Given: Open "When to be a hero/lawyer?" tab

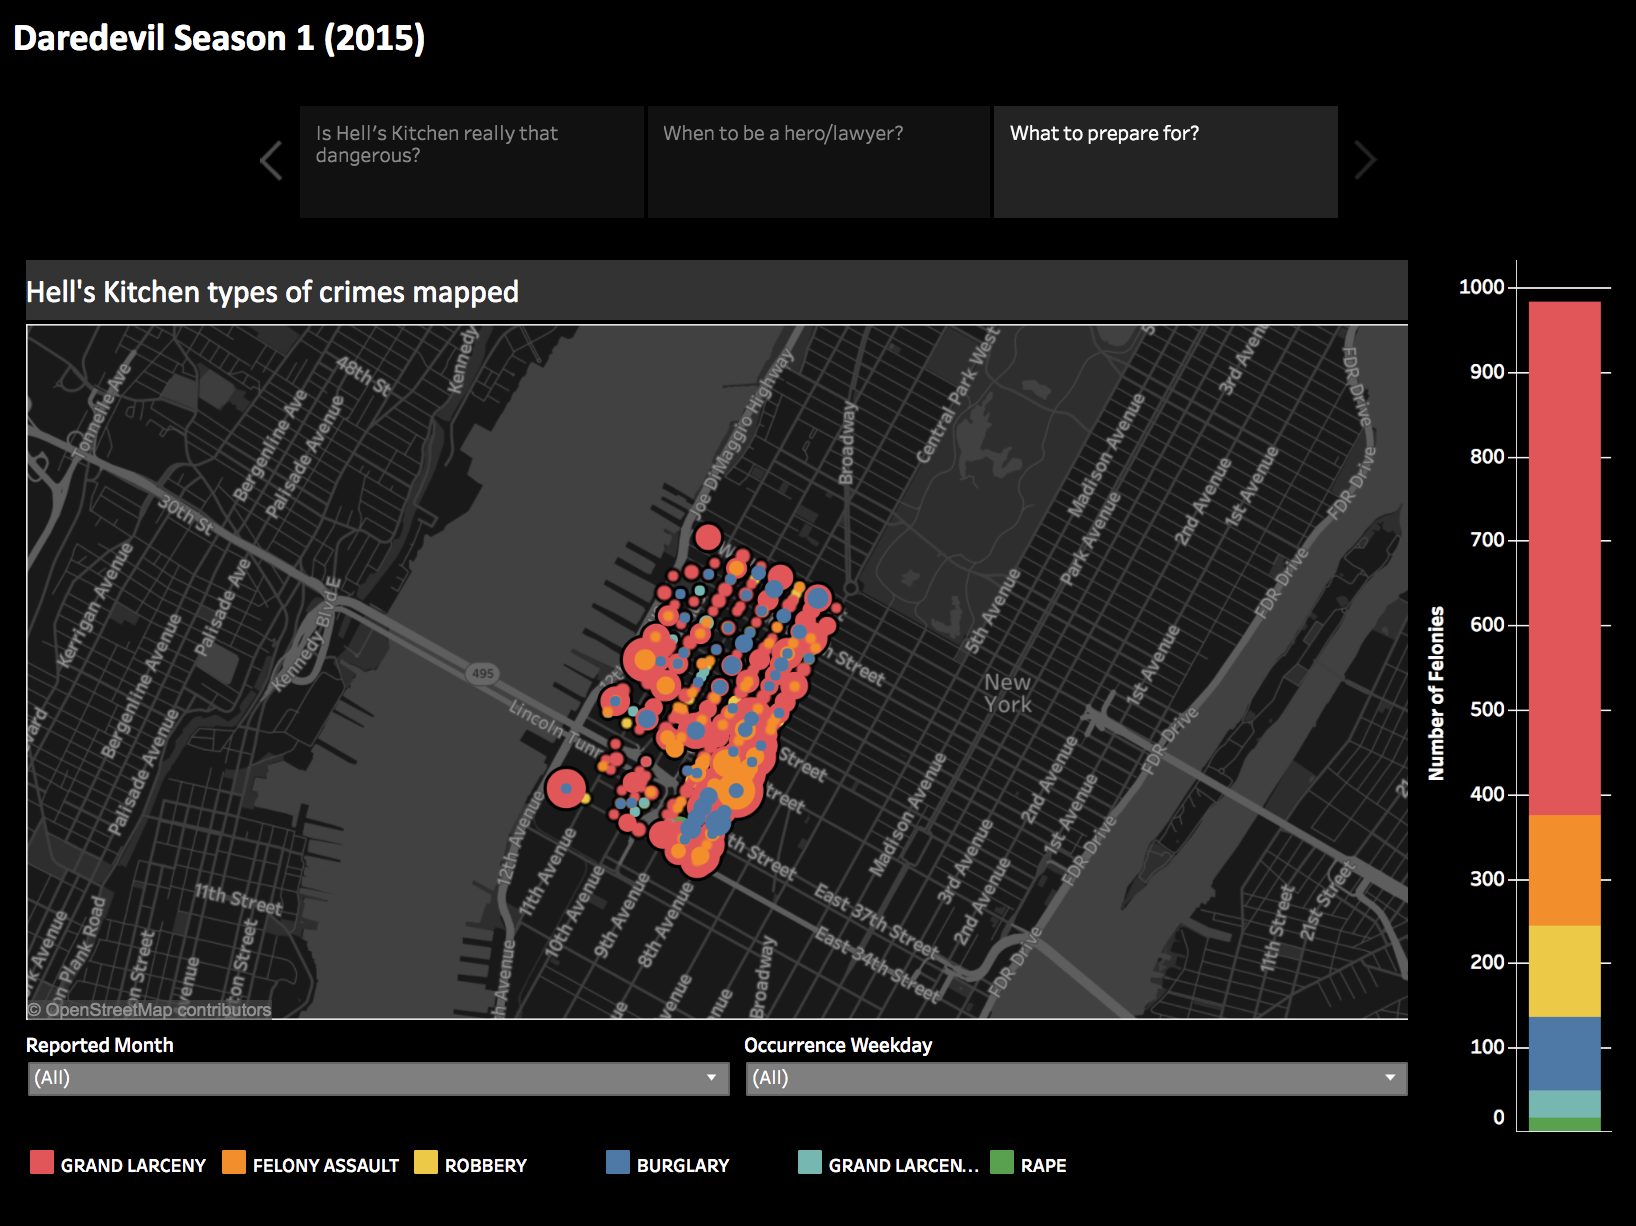Looking at the screenshot, I should click(x=818, y=162).
